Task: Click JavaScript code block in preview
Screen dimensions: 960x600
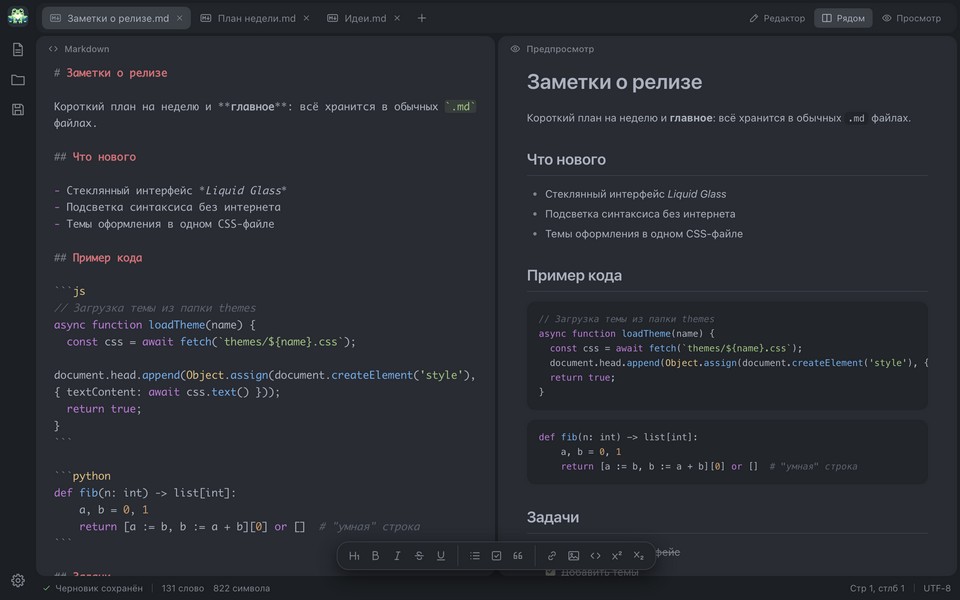Action: (x=727, y=355)
